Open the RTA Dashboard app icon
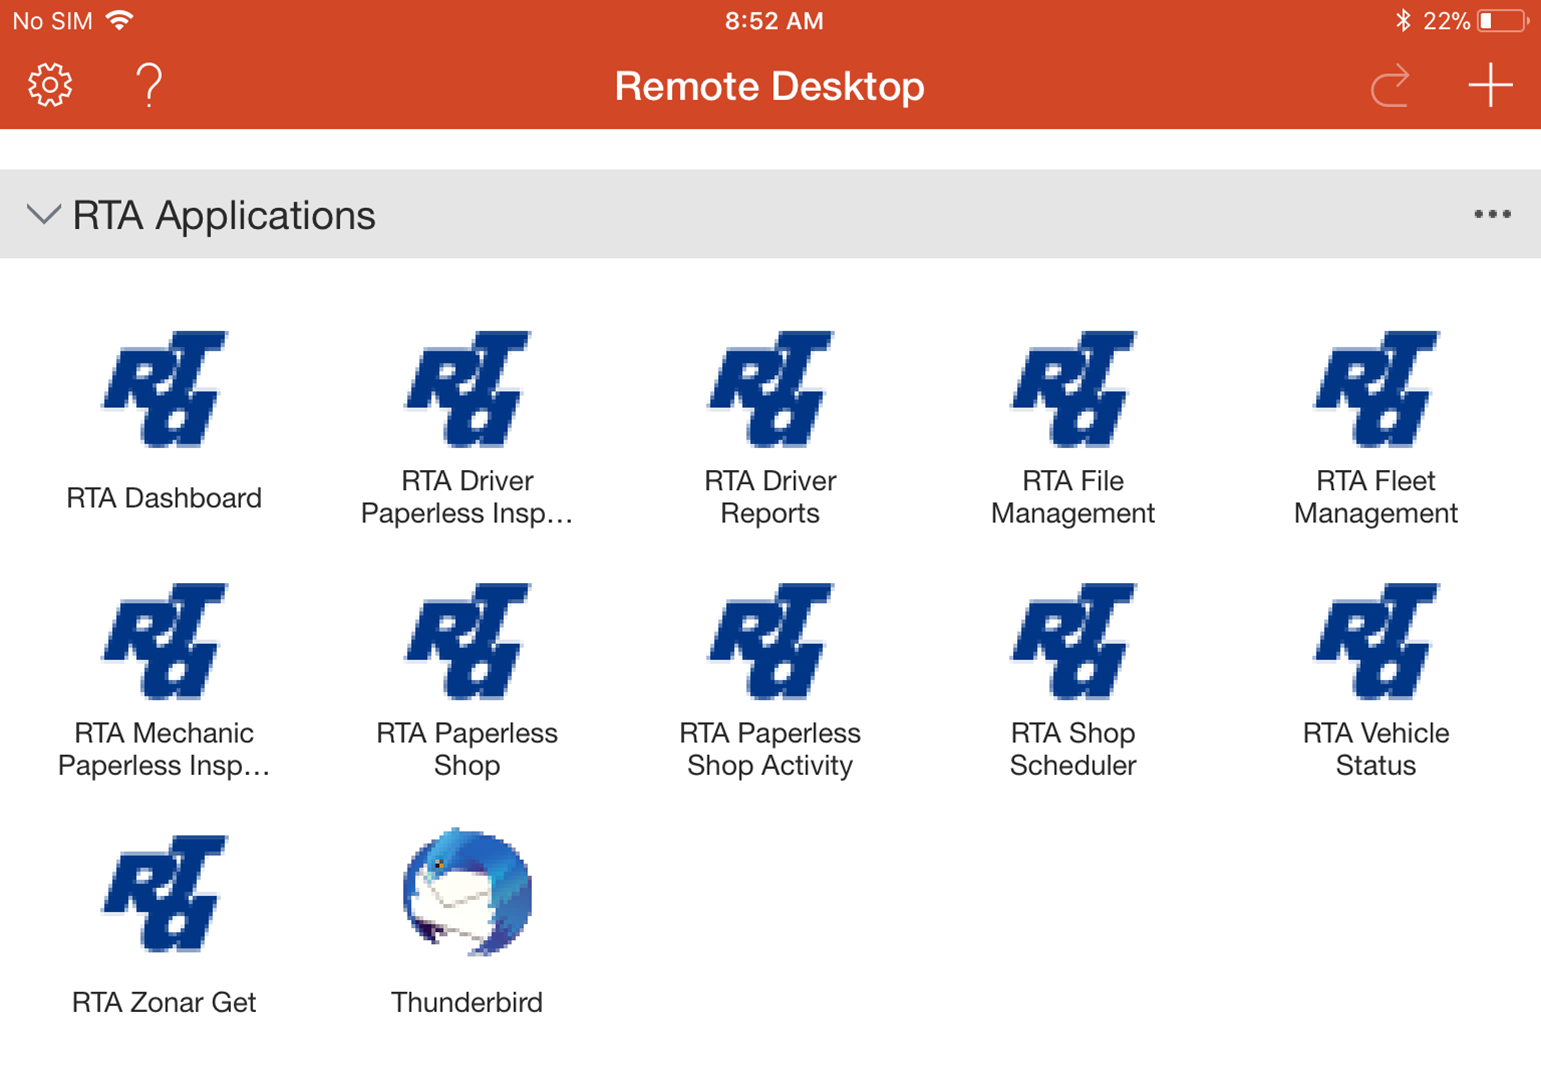Image resolution: width=1541 pixels, height=1069 pixels. click(164, 390)
